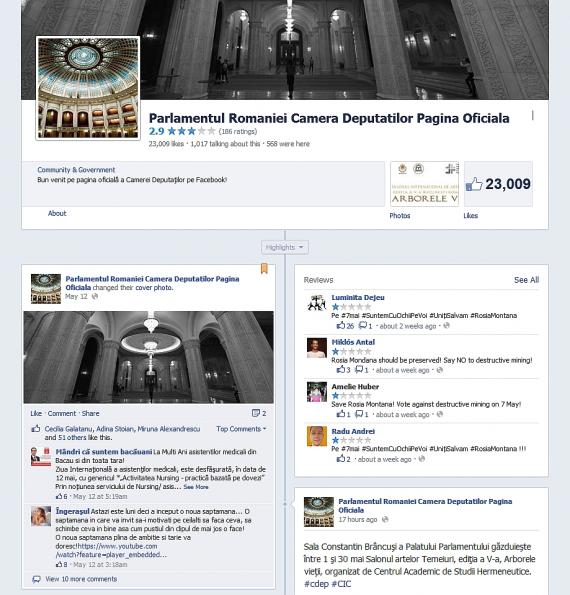Open the Top Comments dropdown
570x595 pixels.
pos(241,429)
